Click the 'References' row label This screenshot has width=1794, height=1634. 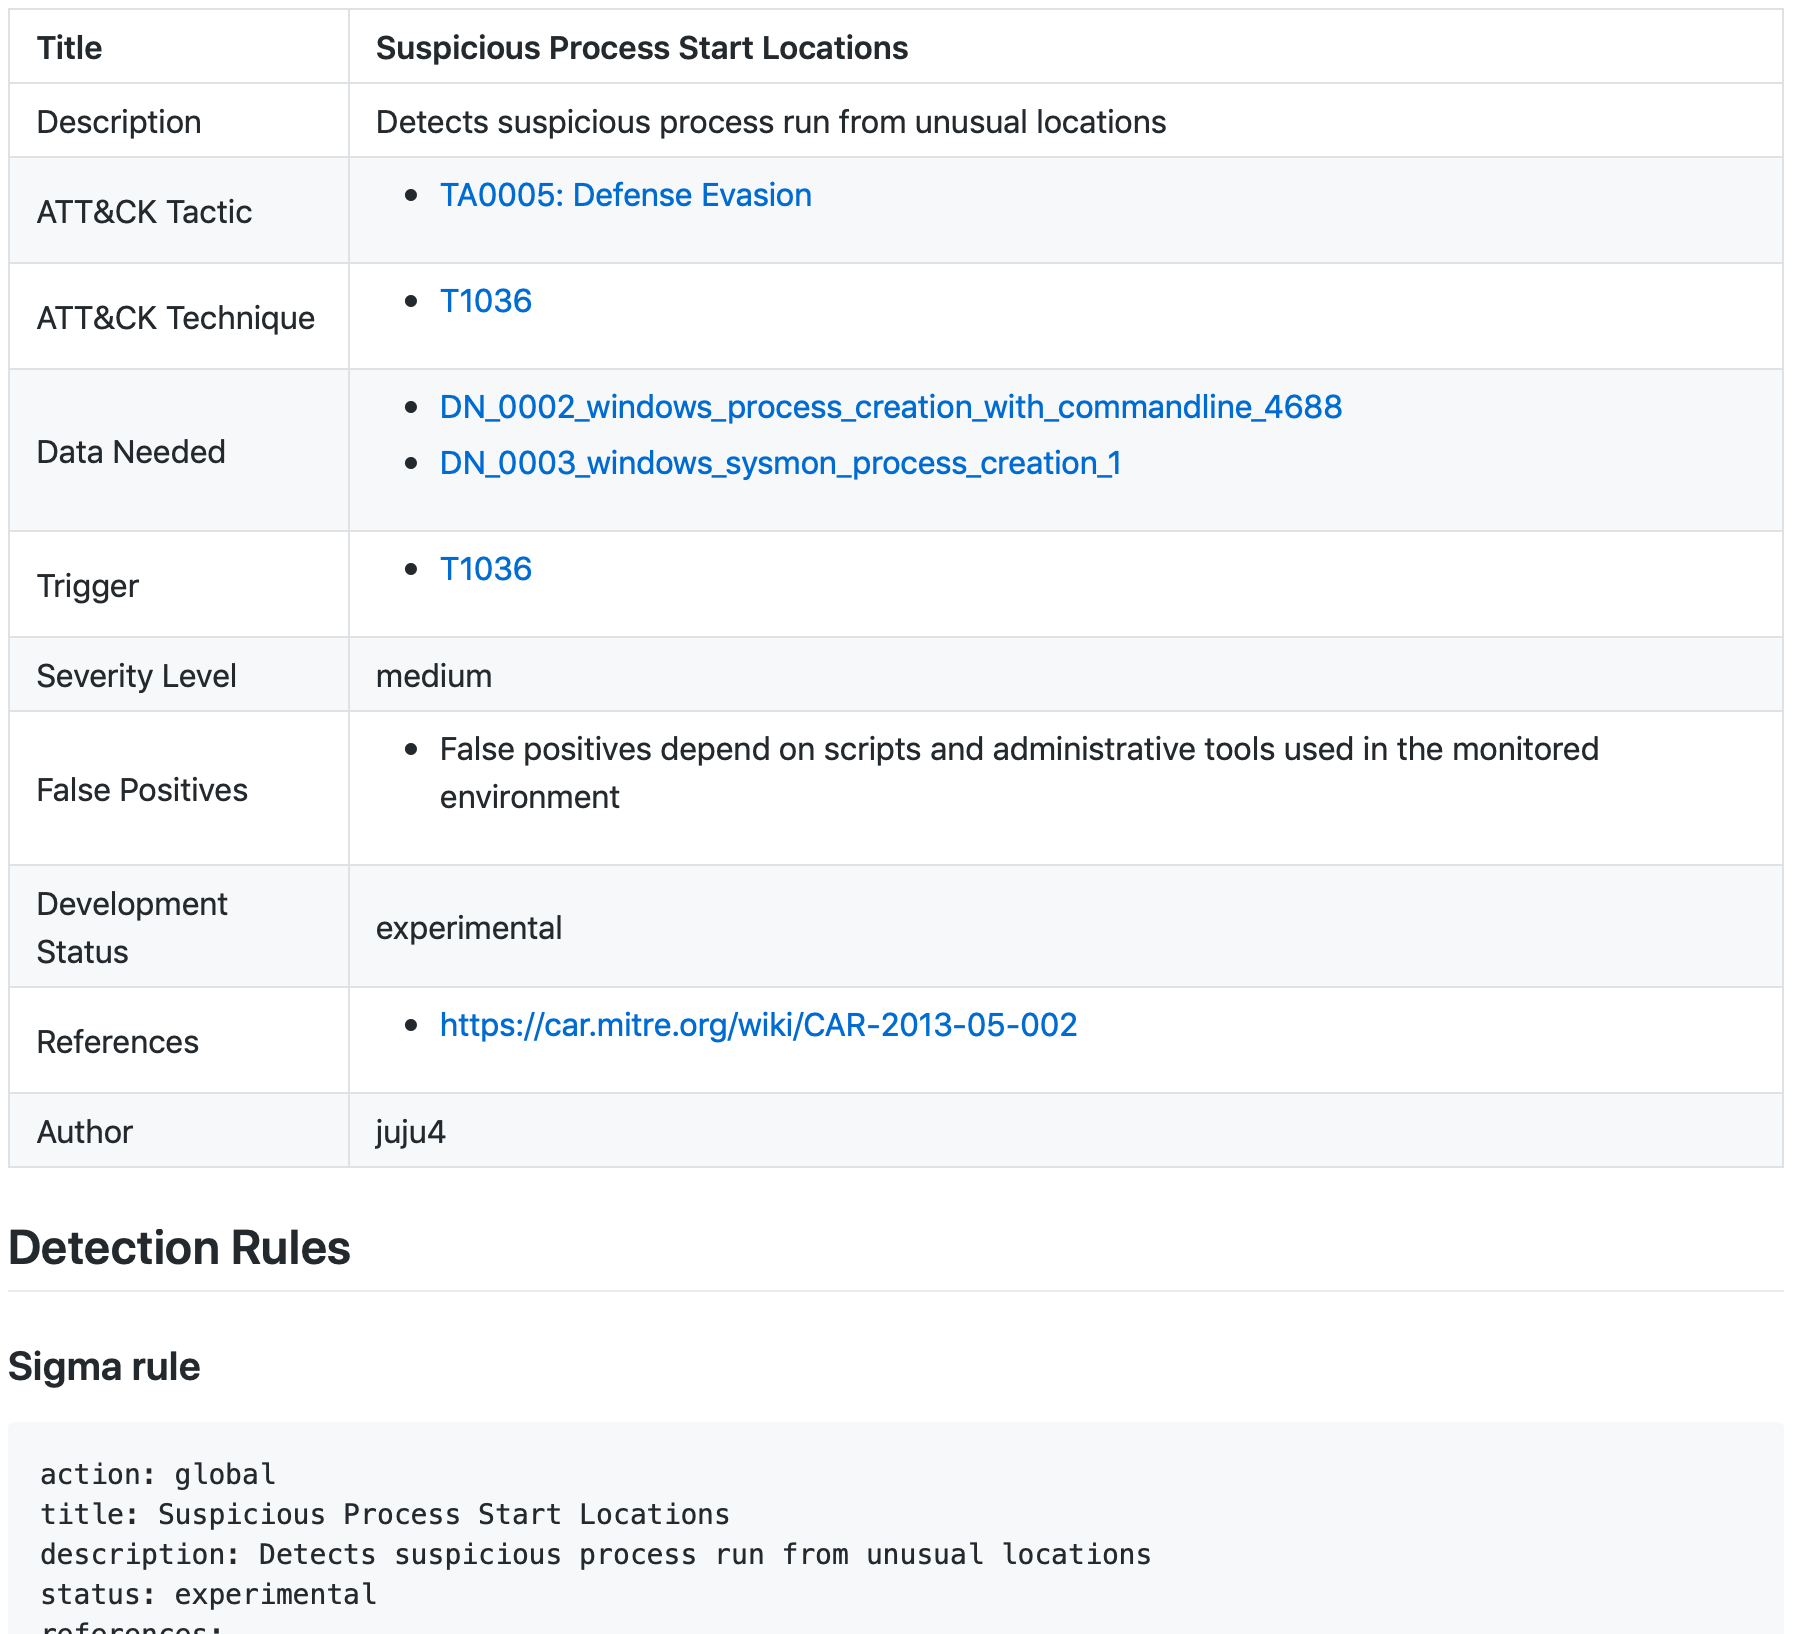(x=117, y=1042)
